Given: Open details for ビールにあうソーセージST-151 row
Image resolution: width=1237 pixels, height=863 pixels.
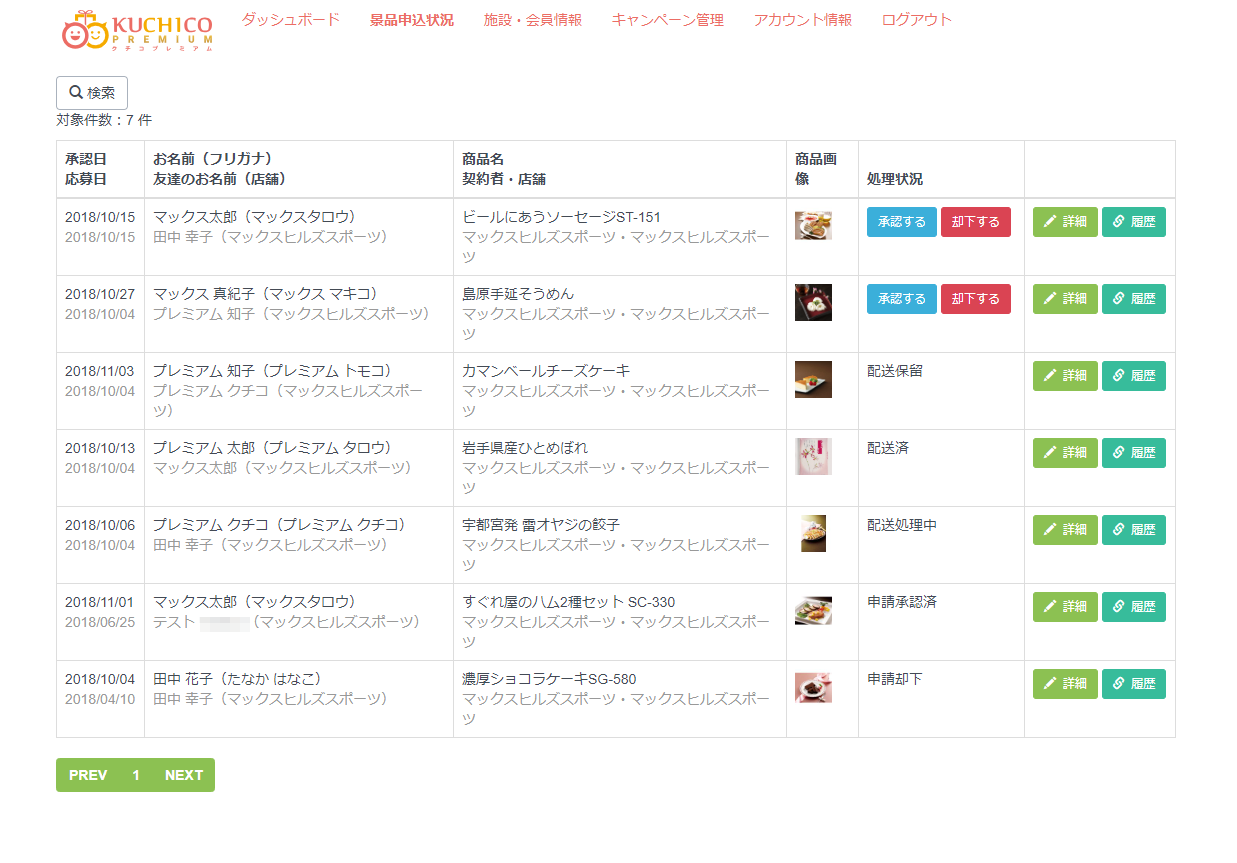Looking at the screenshot, I should click(1064, 222).
